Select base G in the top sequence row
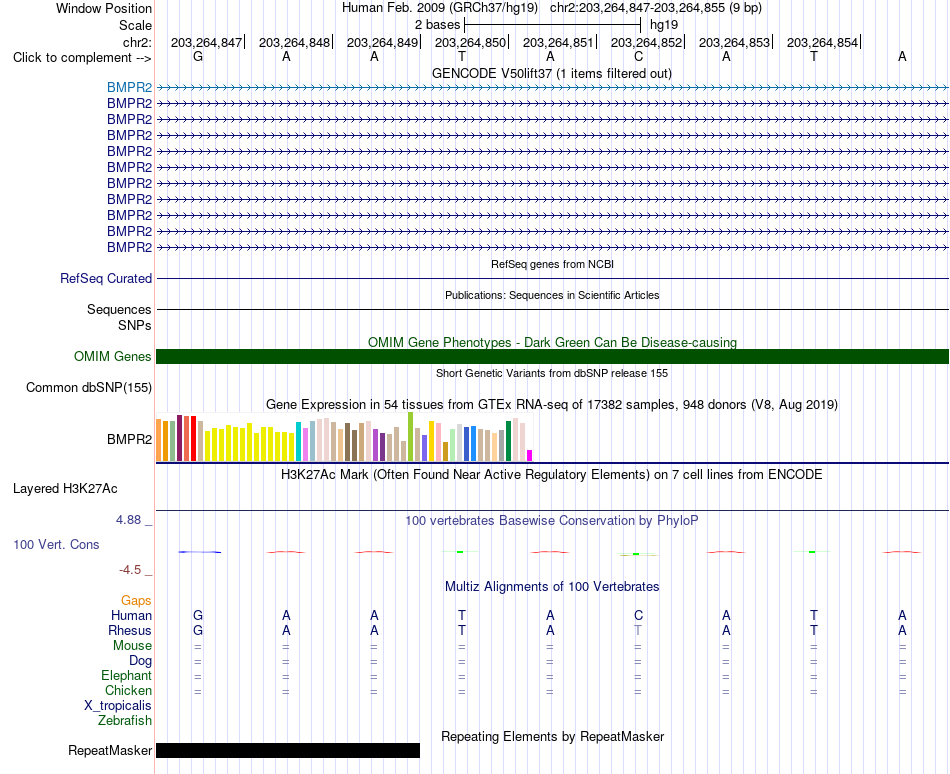 point(198,57)
